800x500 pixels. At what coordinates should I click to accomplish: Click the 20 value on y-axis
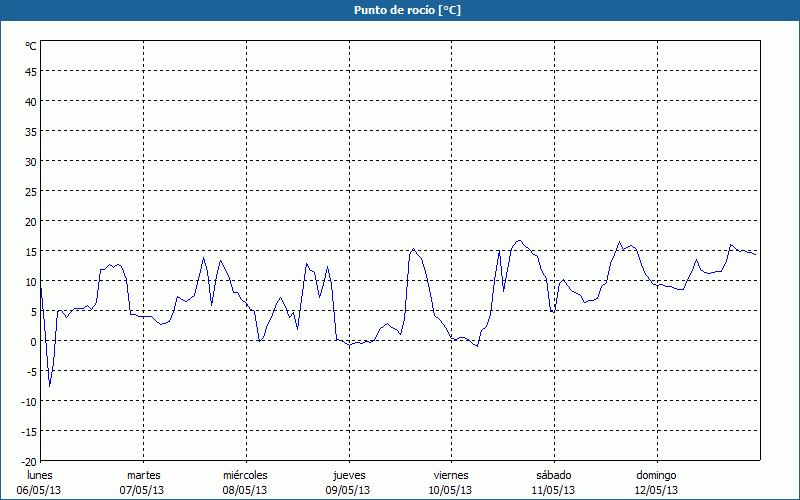(30, 221)
